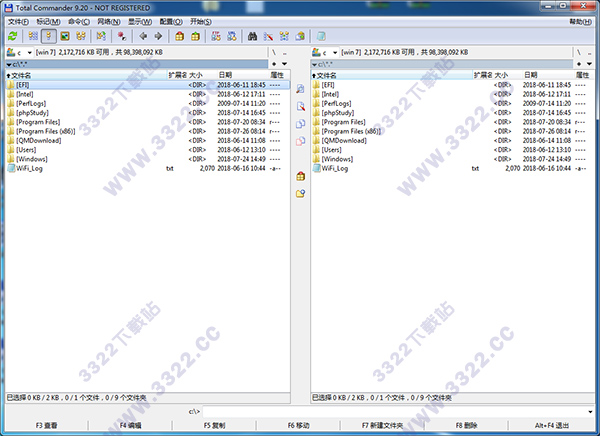Click the F7 新建文件夹 button
The width and height of the screenshot is (600, 436).
point(382,425)
